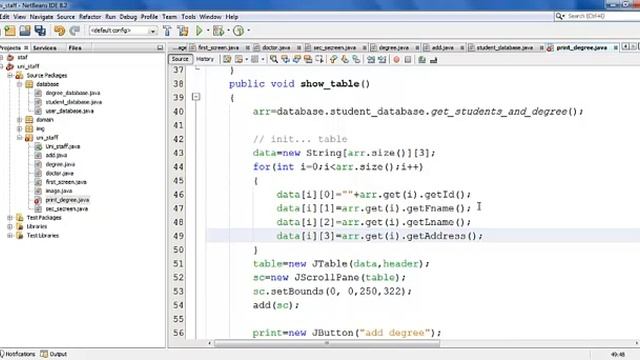The image size is (640, 360).
Task: Collapse the database package node
Action: tap(19, 84)
